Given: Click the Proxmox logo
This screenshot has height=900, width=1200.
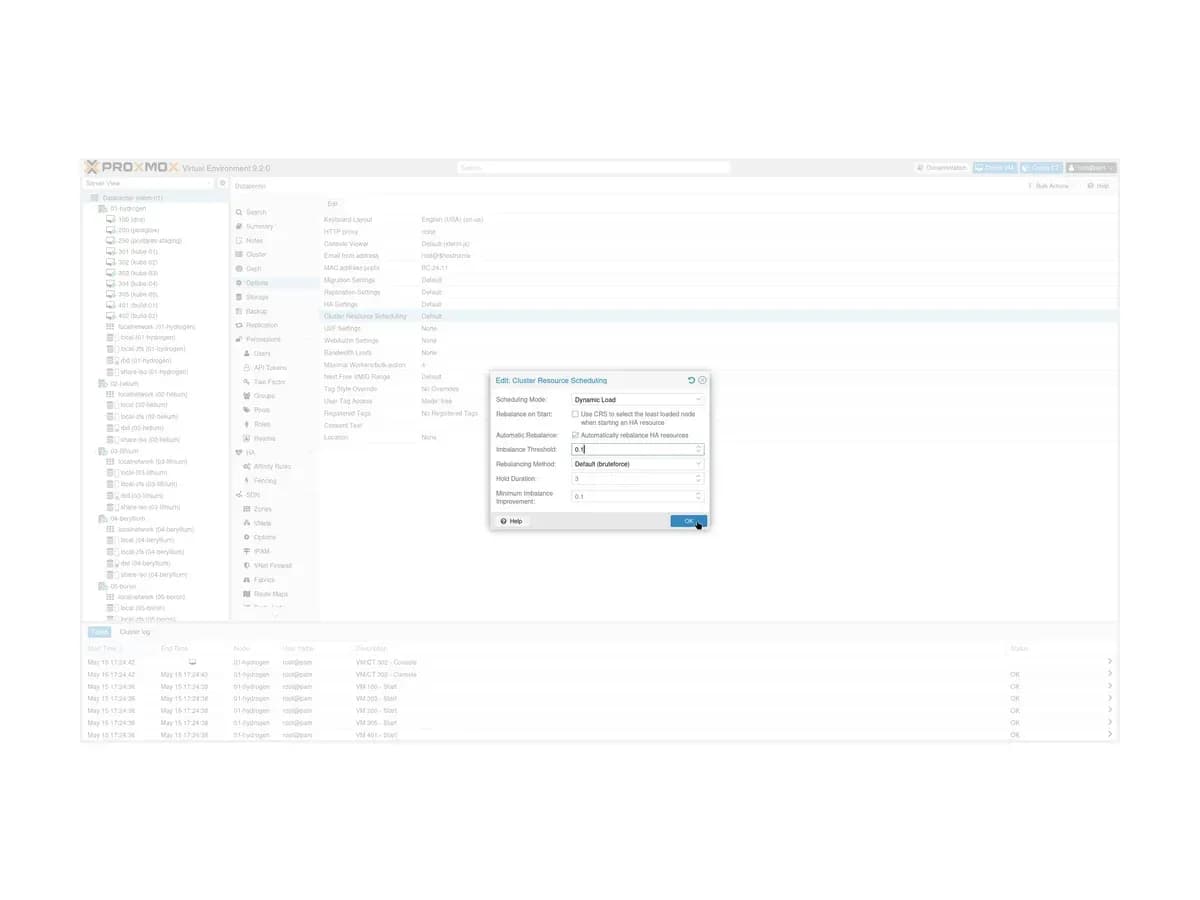Looking at the screenshot, I should (132, 168).
